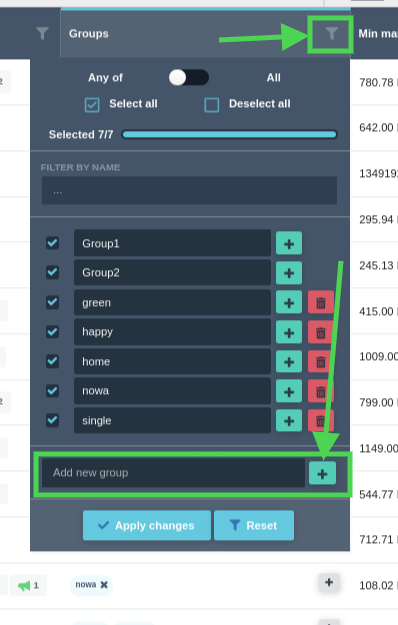Click the Add new group input field
The image size is (398, 625).
[173, 473]
